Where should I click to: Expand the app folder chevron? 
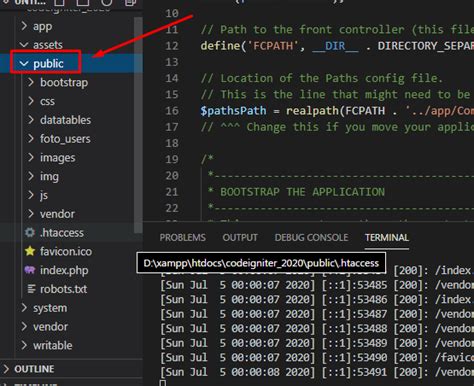[x=24, y=26]
